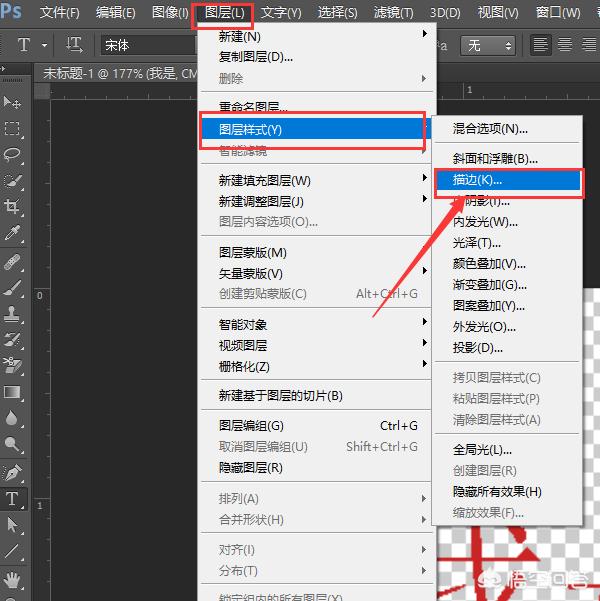Select the Healing Brush tool
600x601 pixels.
click(12, 263)
